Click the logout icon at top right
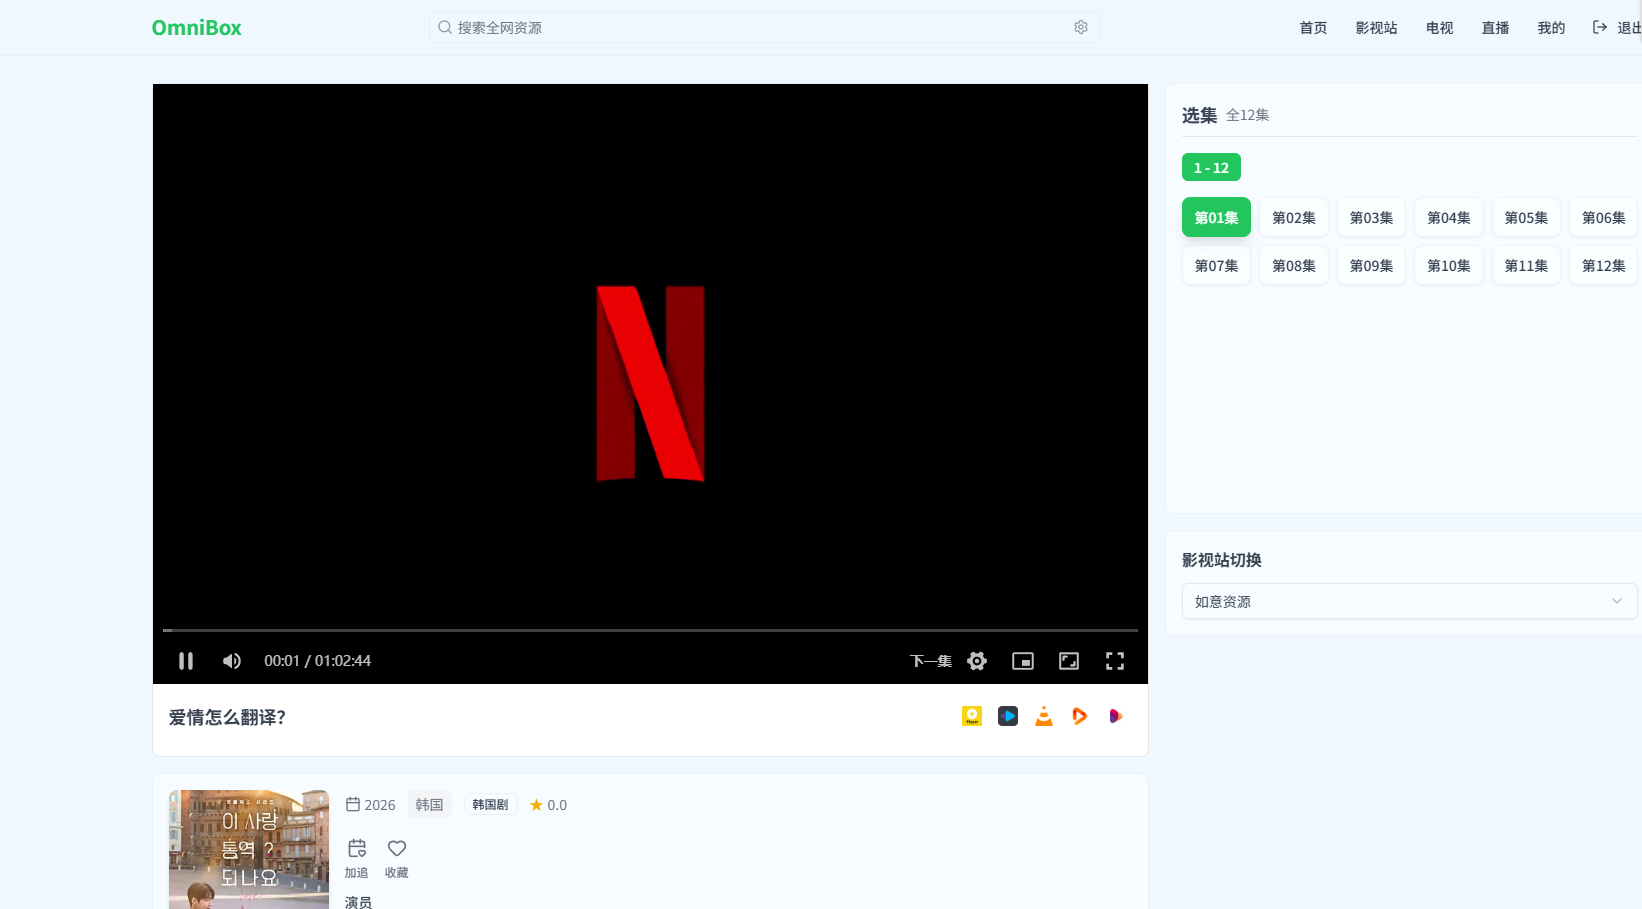1642x909 pixels. tap(1597, 27)
